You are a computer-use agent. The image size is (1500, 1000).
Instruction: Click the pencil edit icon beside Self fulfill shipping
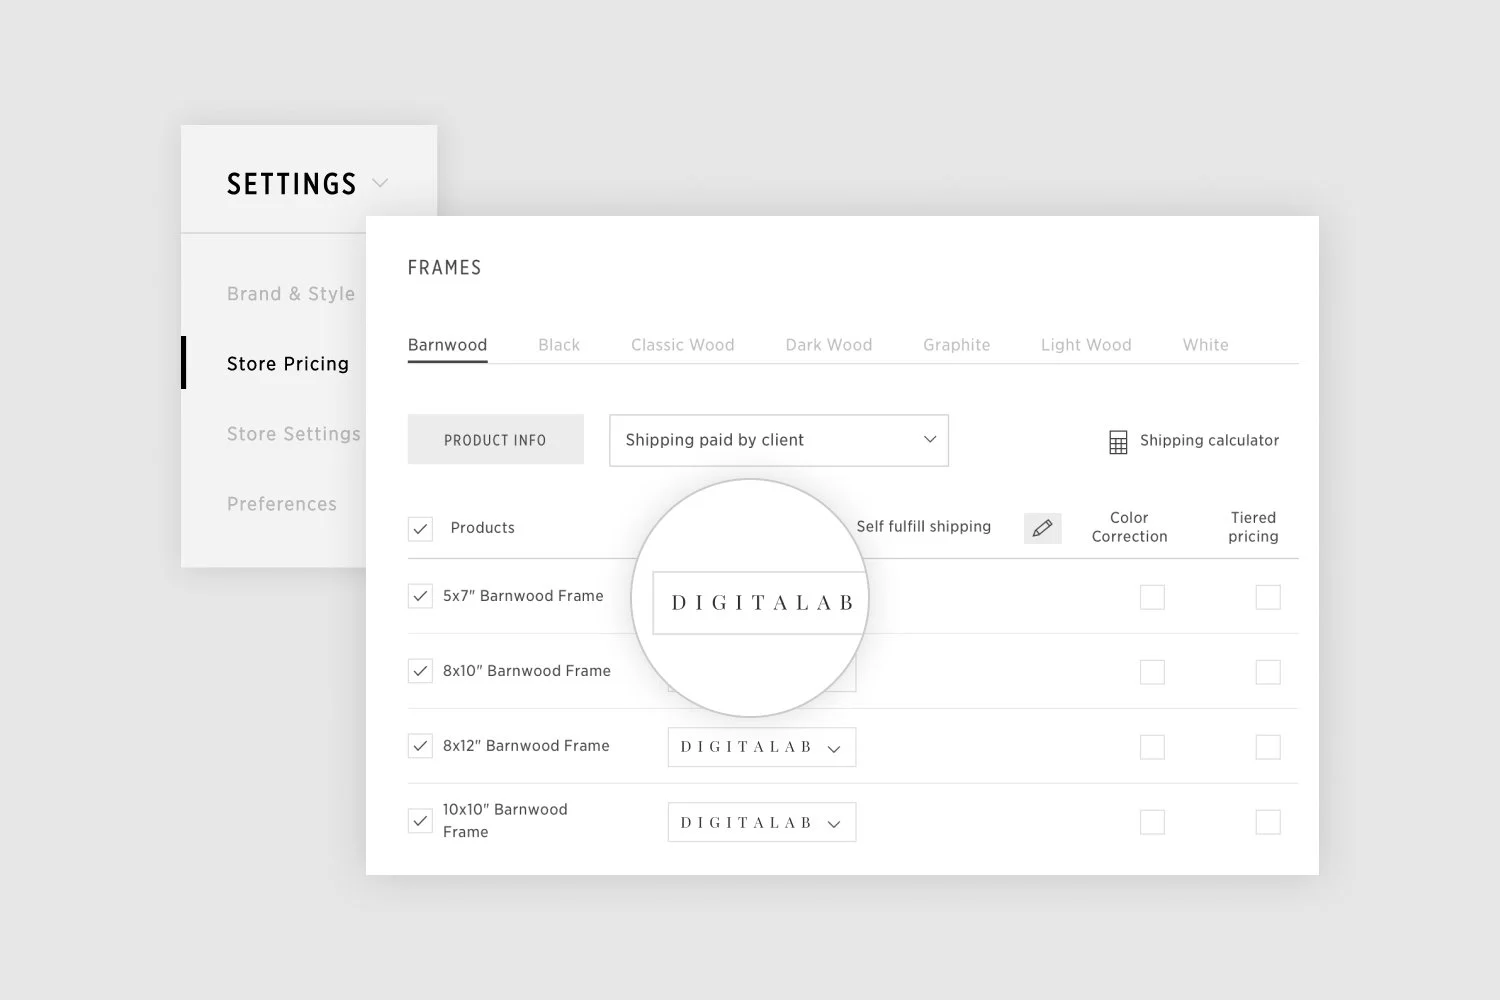coord(1042,528)
